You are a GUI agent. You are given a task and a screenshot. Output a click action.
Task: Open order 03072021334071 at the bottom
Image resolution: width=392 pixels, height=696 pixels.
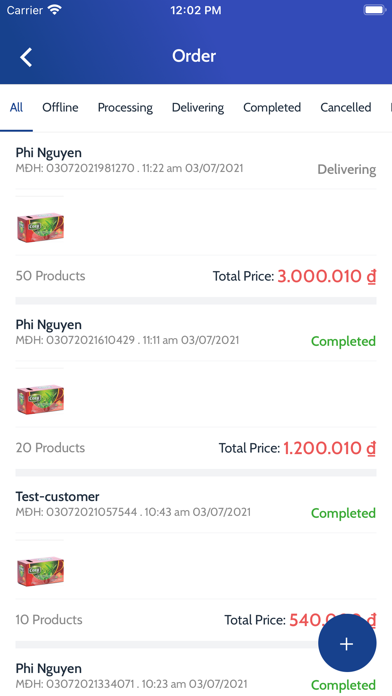click(x=196, y=676)
